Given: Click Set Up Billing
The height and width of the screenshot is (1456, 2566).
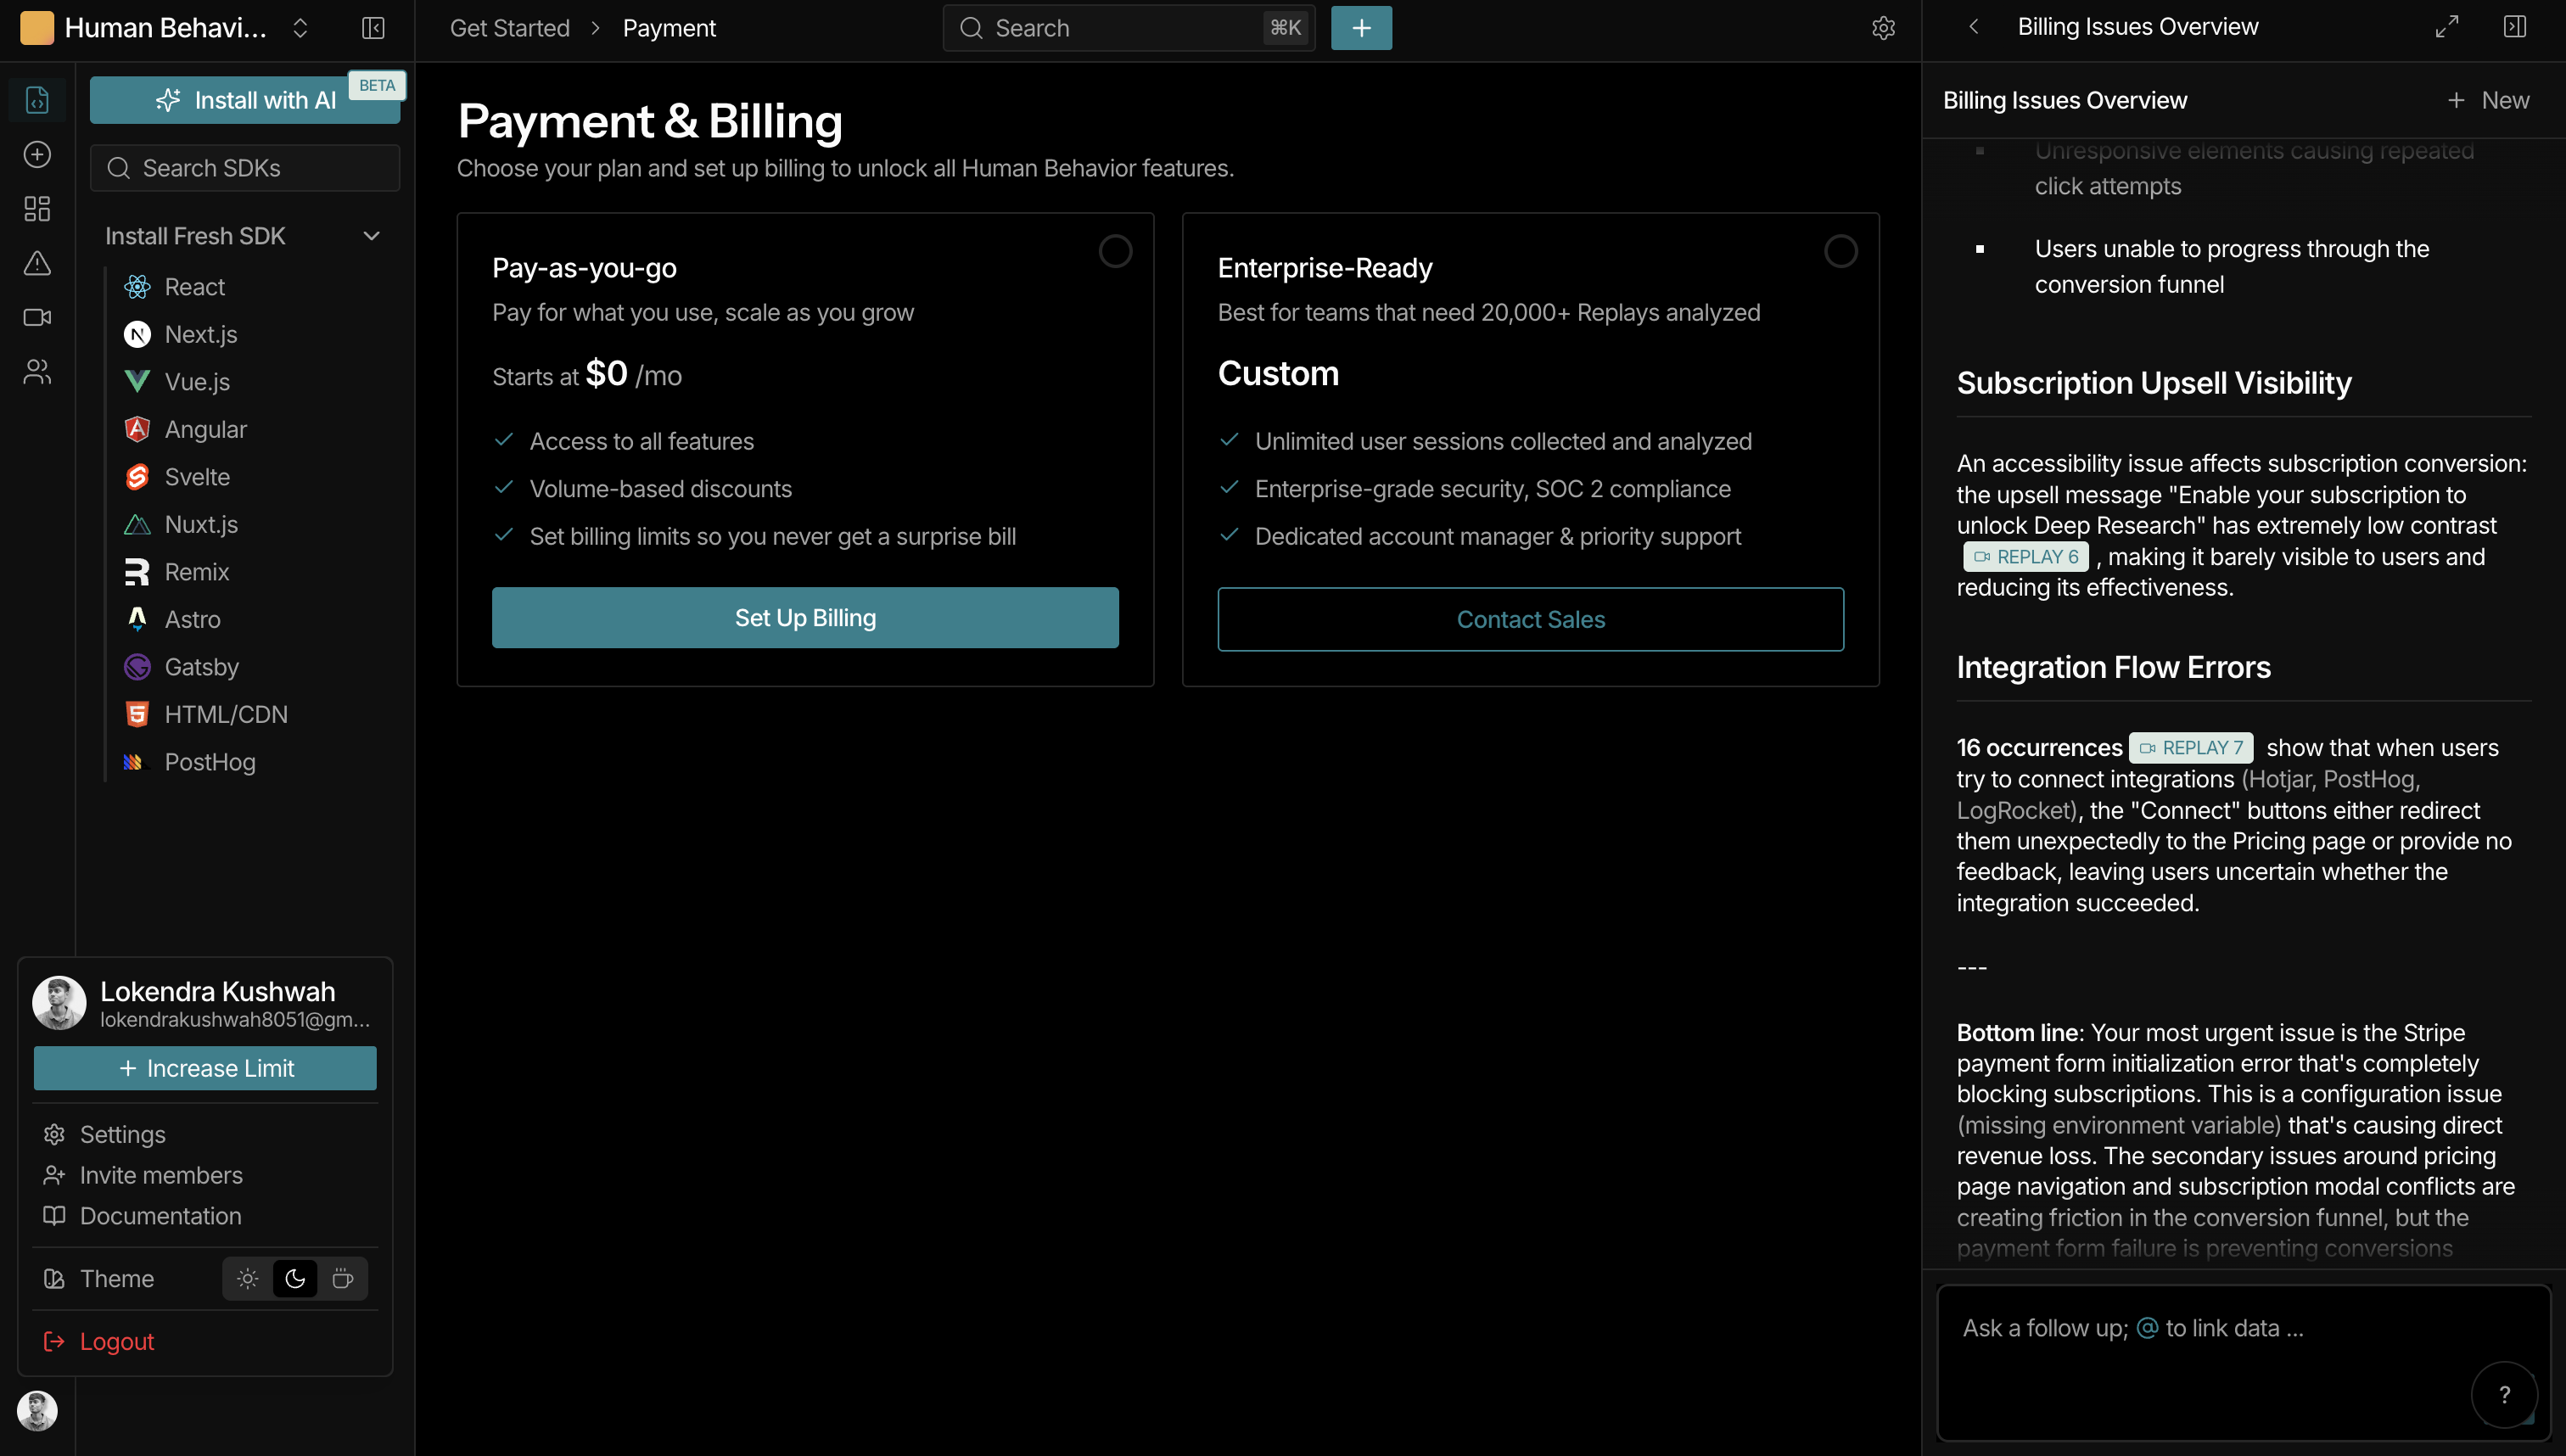Looking at the screenshot, I should 805,618.
